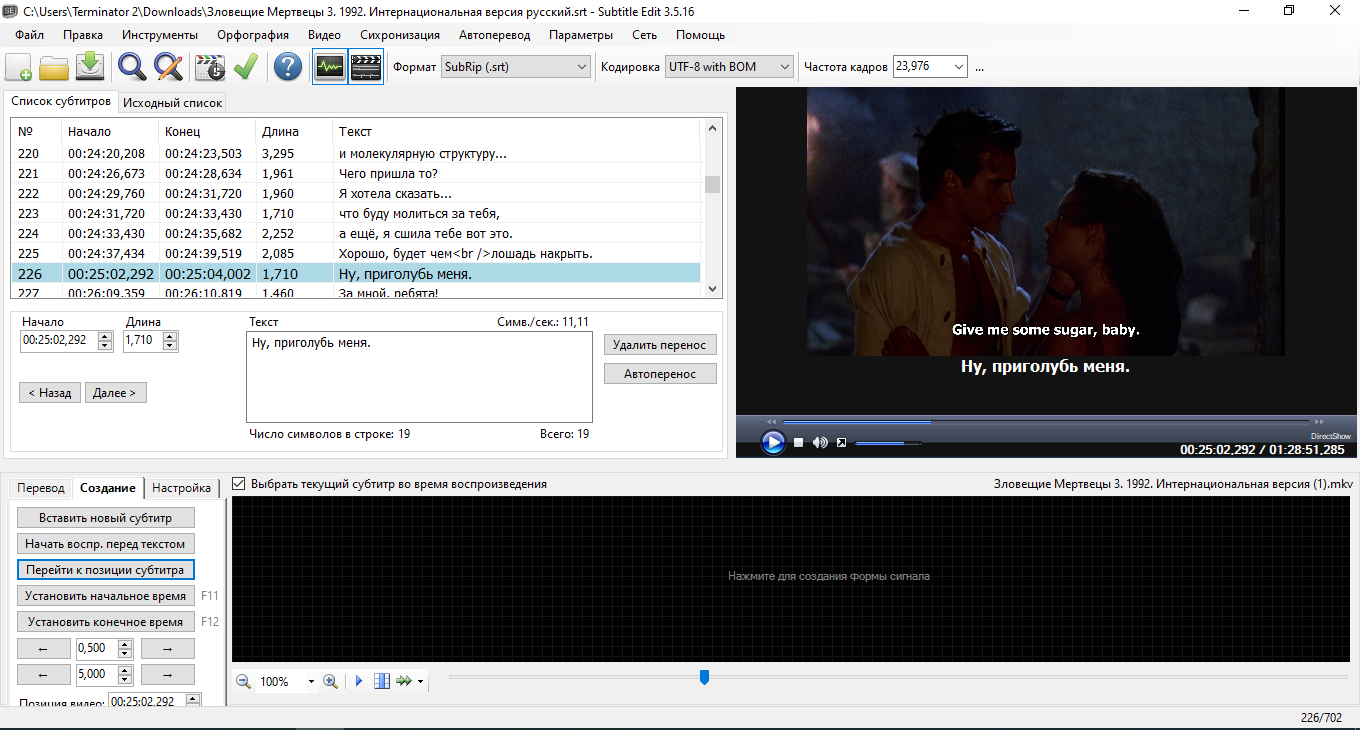Zoom in the waveform magnifier plus

[330, 681]
